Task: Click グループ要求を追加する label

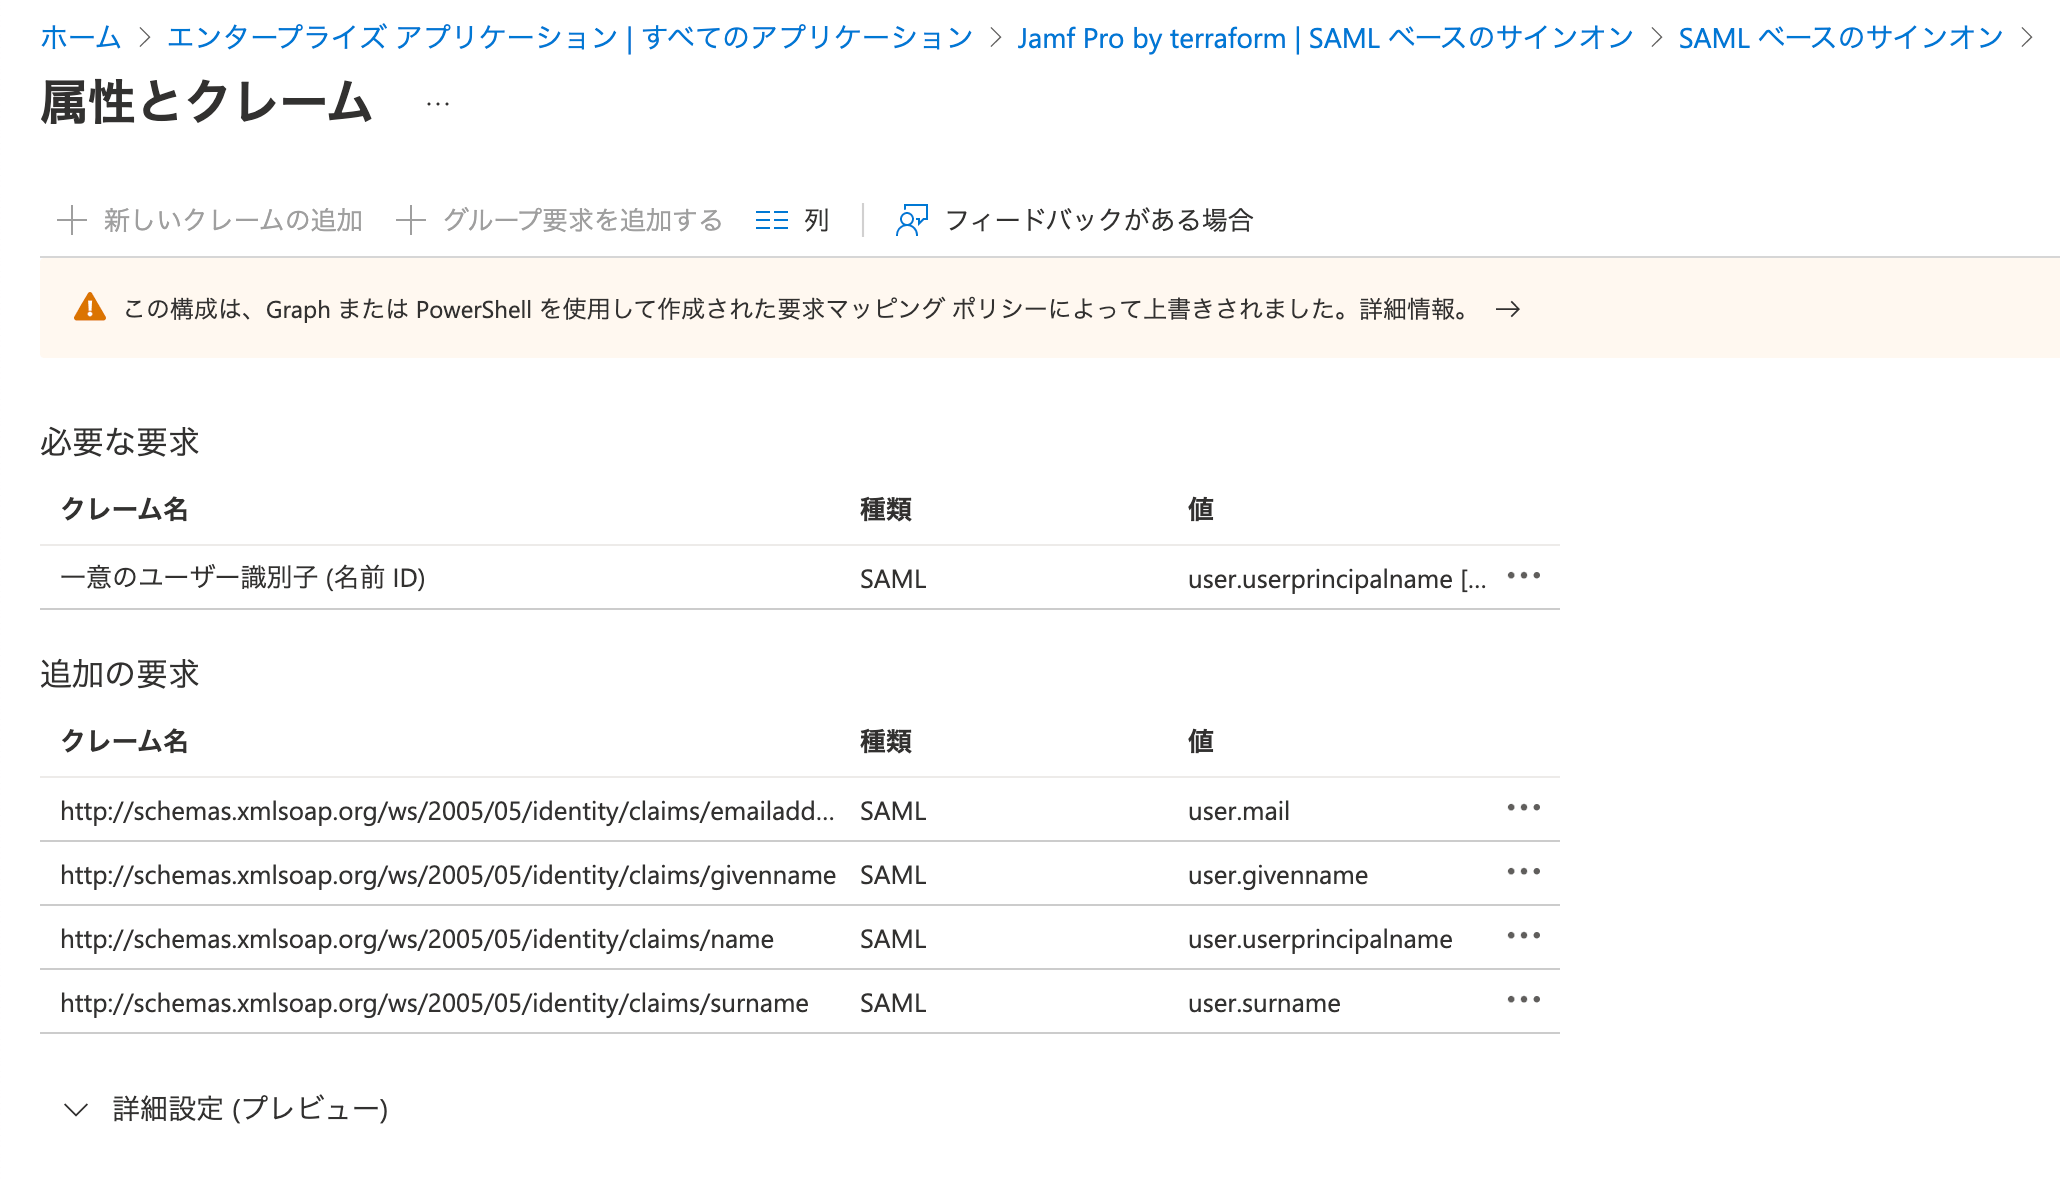Action: [583, 220]
